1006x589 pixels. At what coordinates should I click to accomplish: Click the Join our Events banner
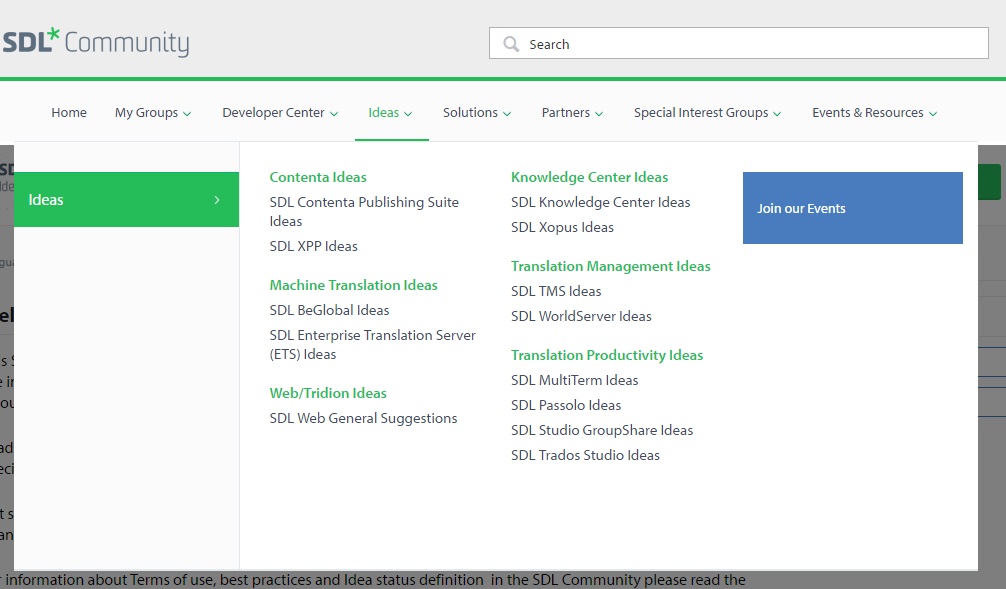853,208
